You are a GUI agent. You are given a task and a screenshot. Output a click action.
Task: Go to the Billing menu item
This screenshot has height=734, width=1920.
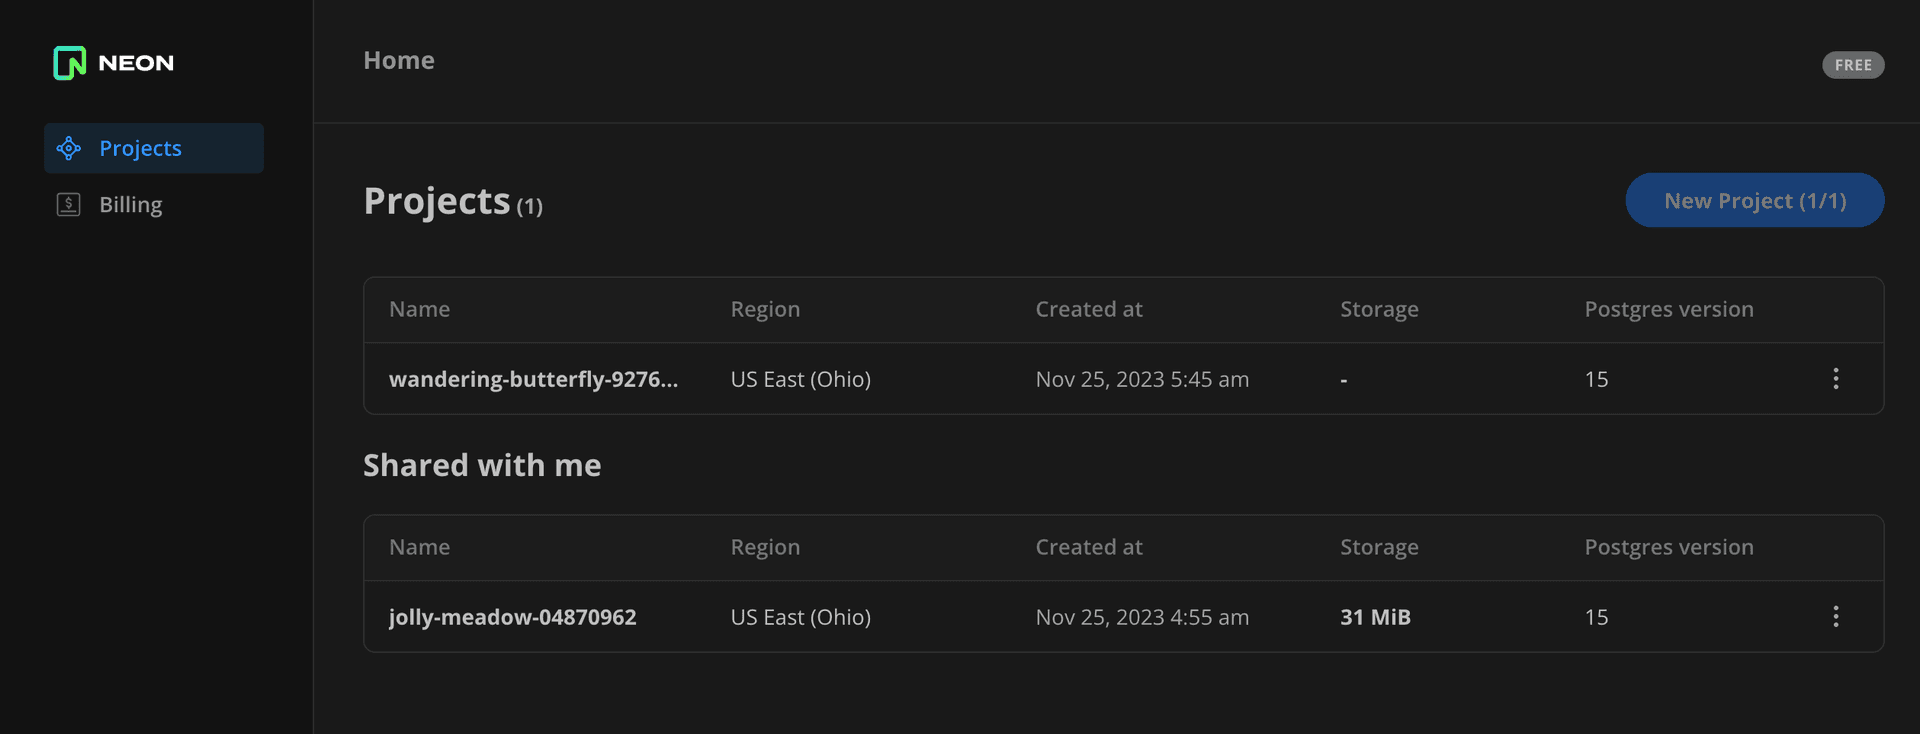coord(130,205)
